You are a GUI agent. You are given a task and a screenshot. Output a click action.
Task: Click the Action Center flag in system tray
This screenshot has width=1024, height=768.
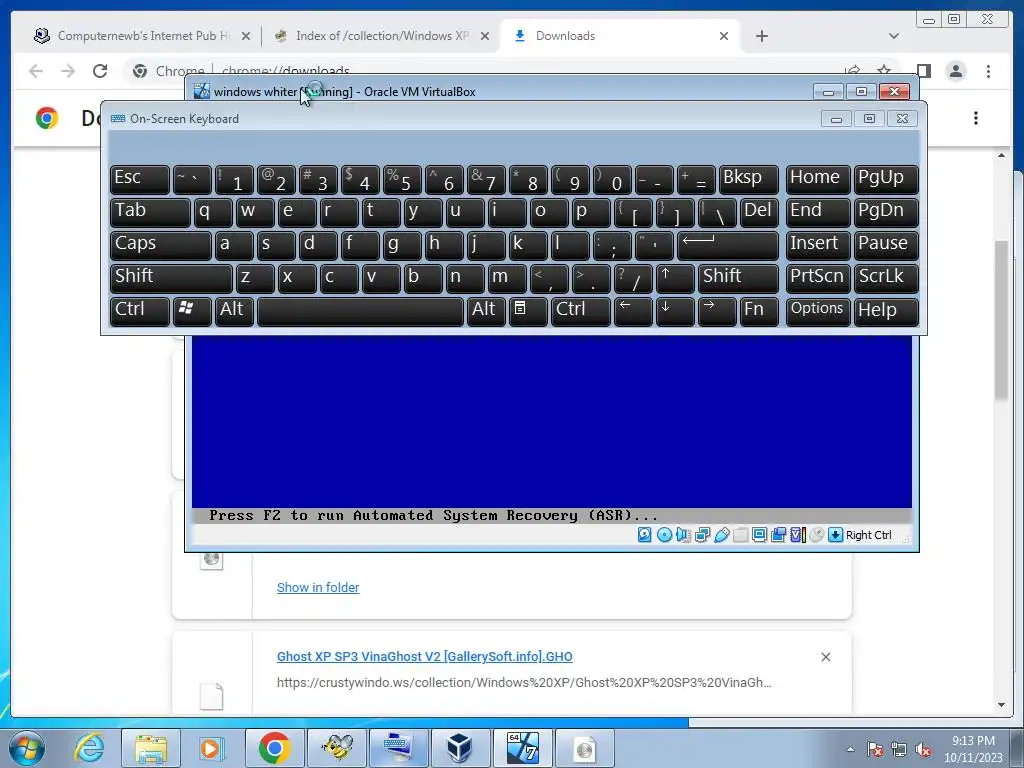click(x=875, y=749)
